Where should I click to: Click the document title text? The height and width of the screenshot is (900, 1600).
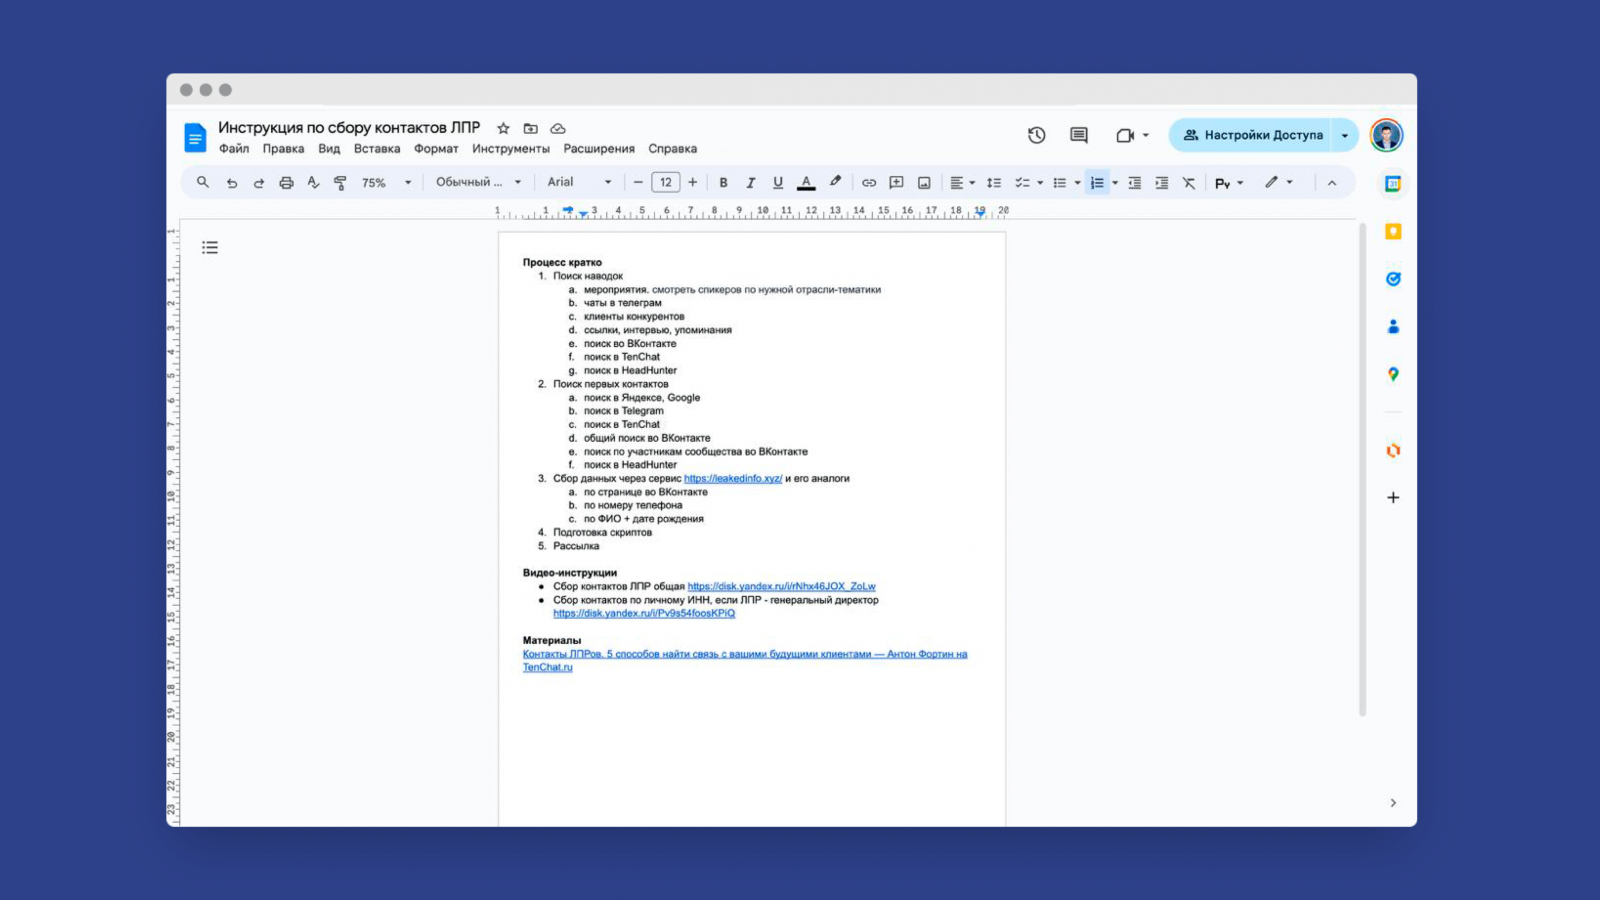[349, 128]
